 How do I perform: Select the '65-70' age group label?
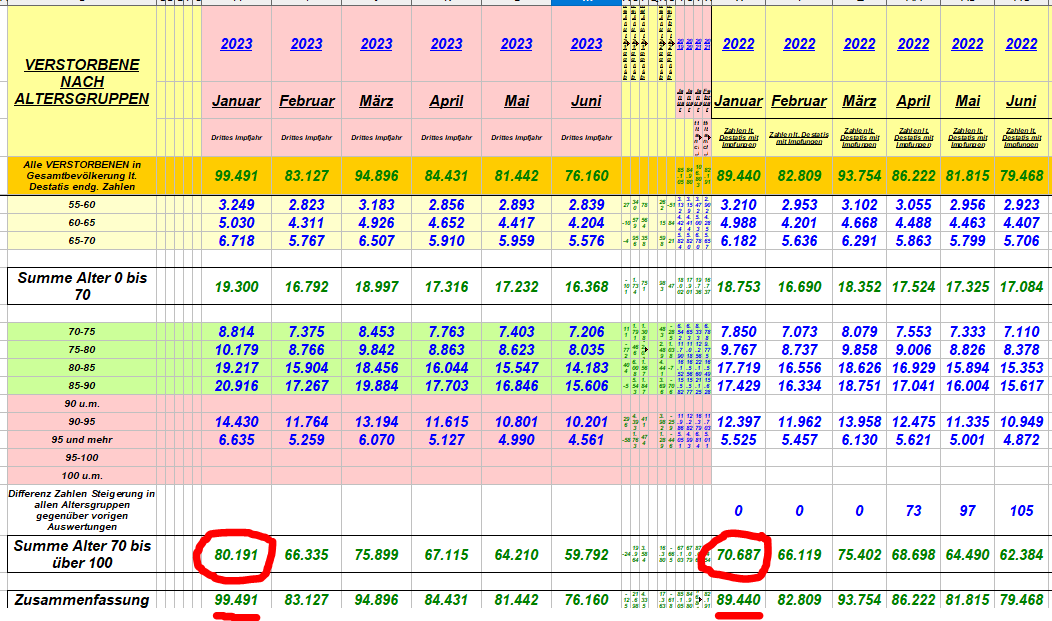(82, 241)
